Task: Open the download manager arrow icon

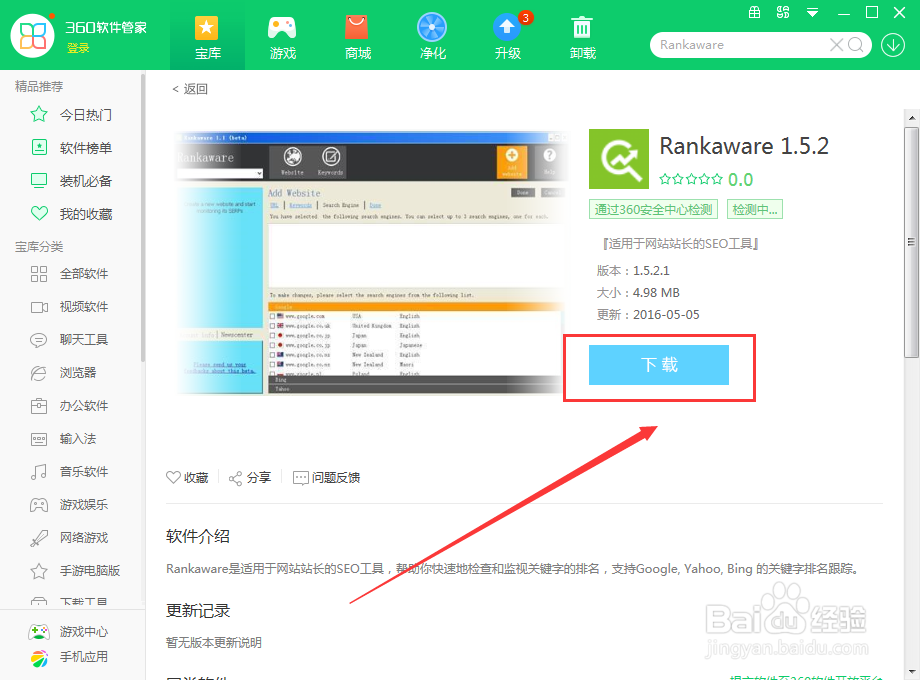Action: 893,45
